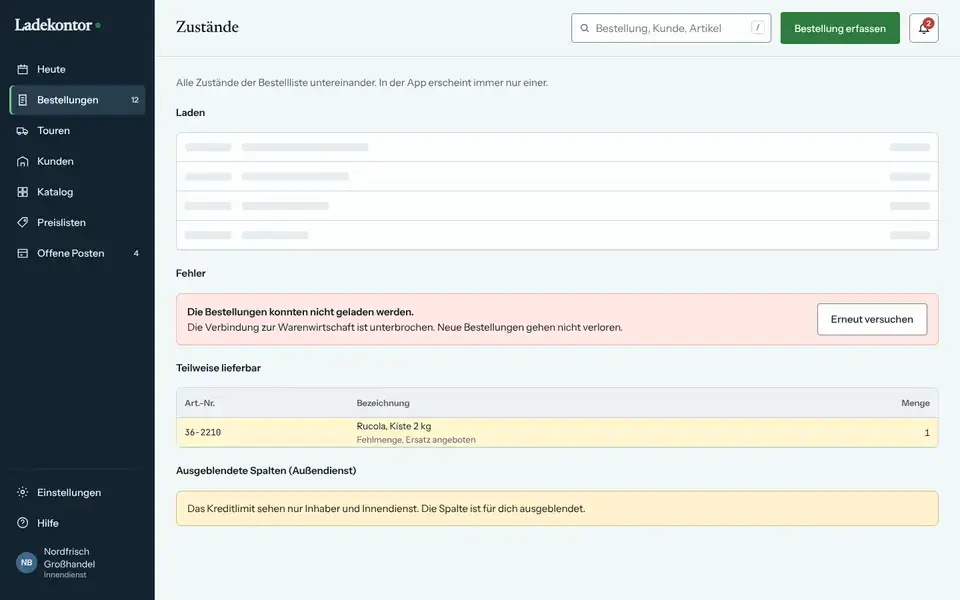Click the Offene Posten icon
The width and height of the screenshot is (960, 600).
(23, 253)
